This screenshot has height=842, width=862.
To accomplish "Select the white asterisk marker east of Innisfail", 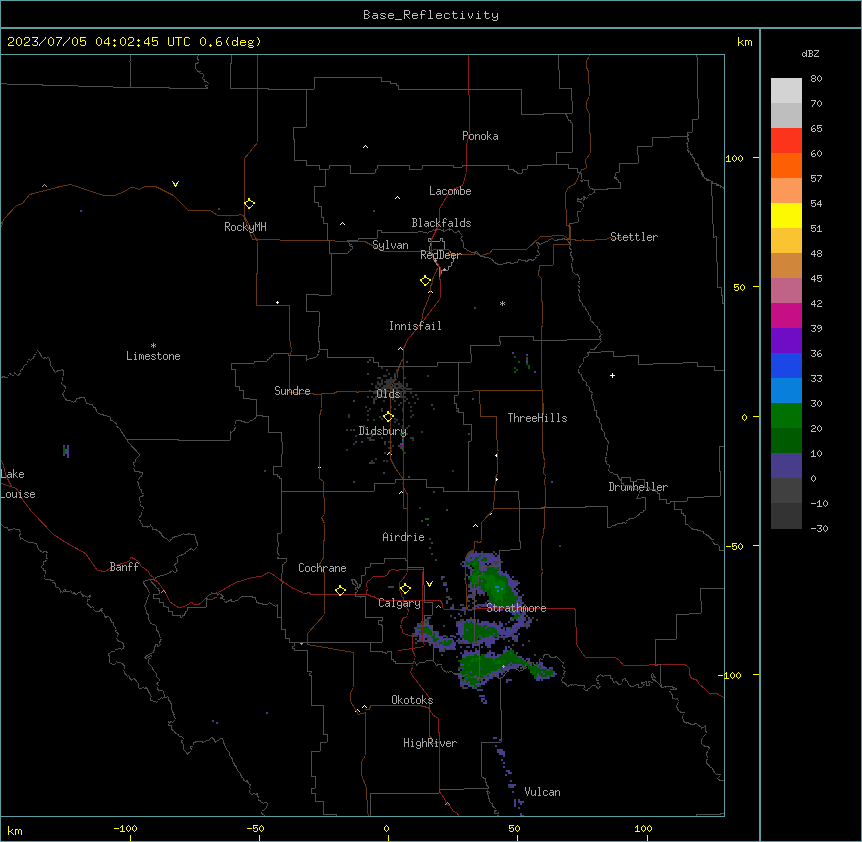I will (502, 303).
